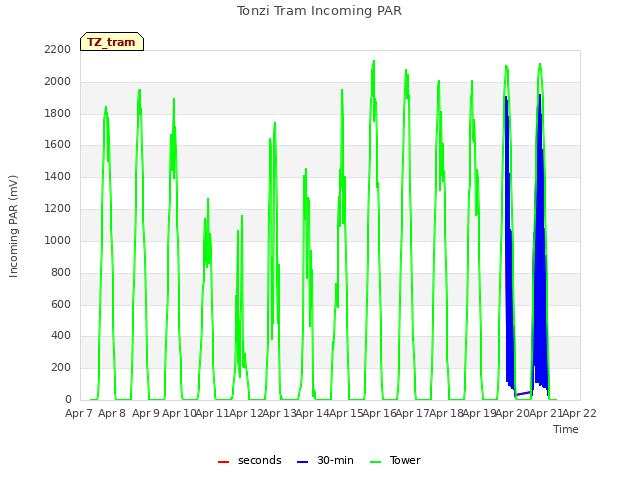Click the Time axis label
Image resolution: width=640 pixels, height=480 pixels.
(566, 429)
